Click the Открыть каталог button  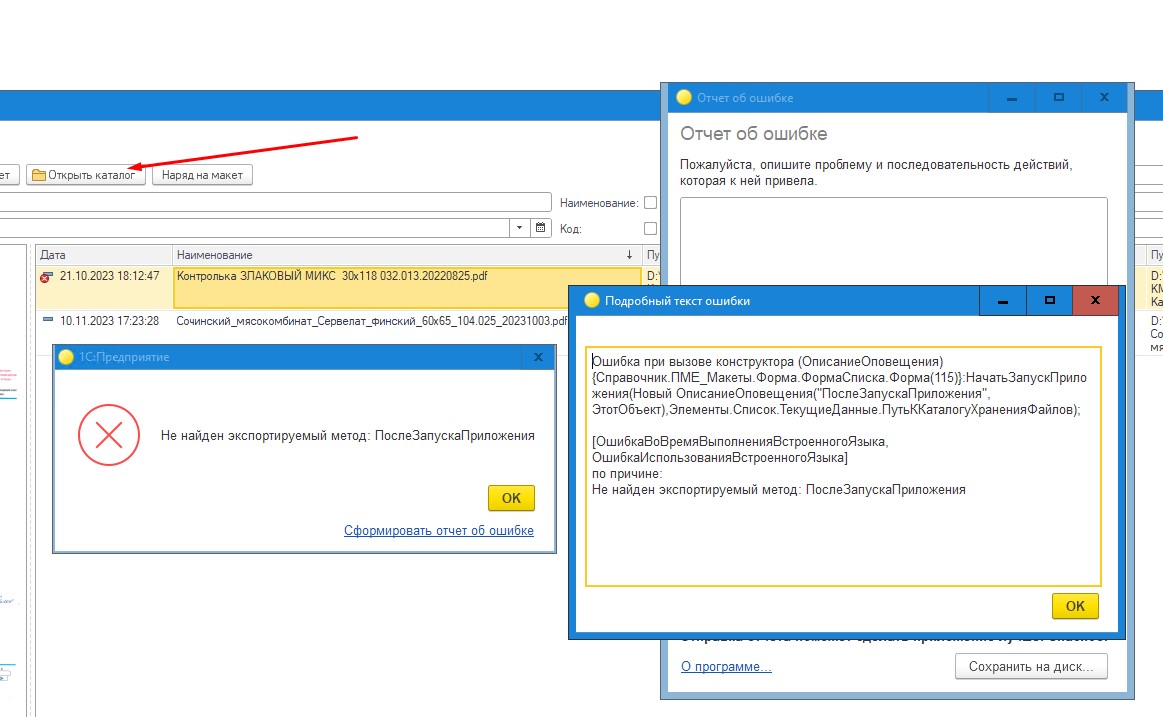tap(85, 175)
